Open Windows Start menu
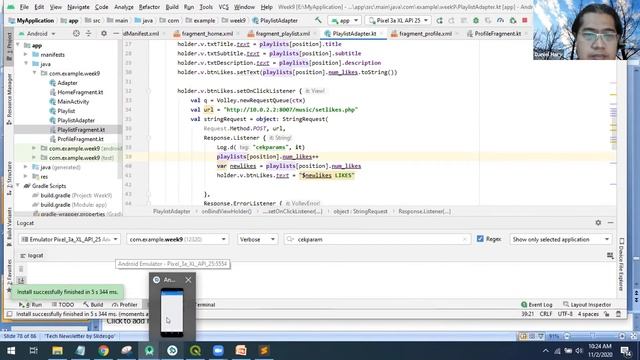Viewport: 640px width, 360px height. click(x=11, y=351)
